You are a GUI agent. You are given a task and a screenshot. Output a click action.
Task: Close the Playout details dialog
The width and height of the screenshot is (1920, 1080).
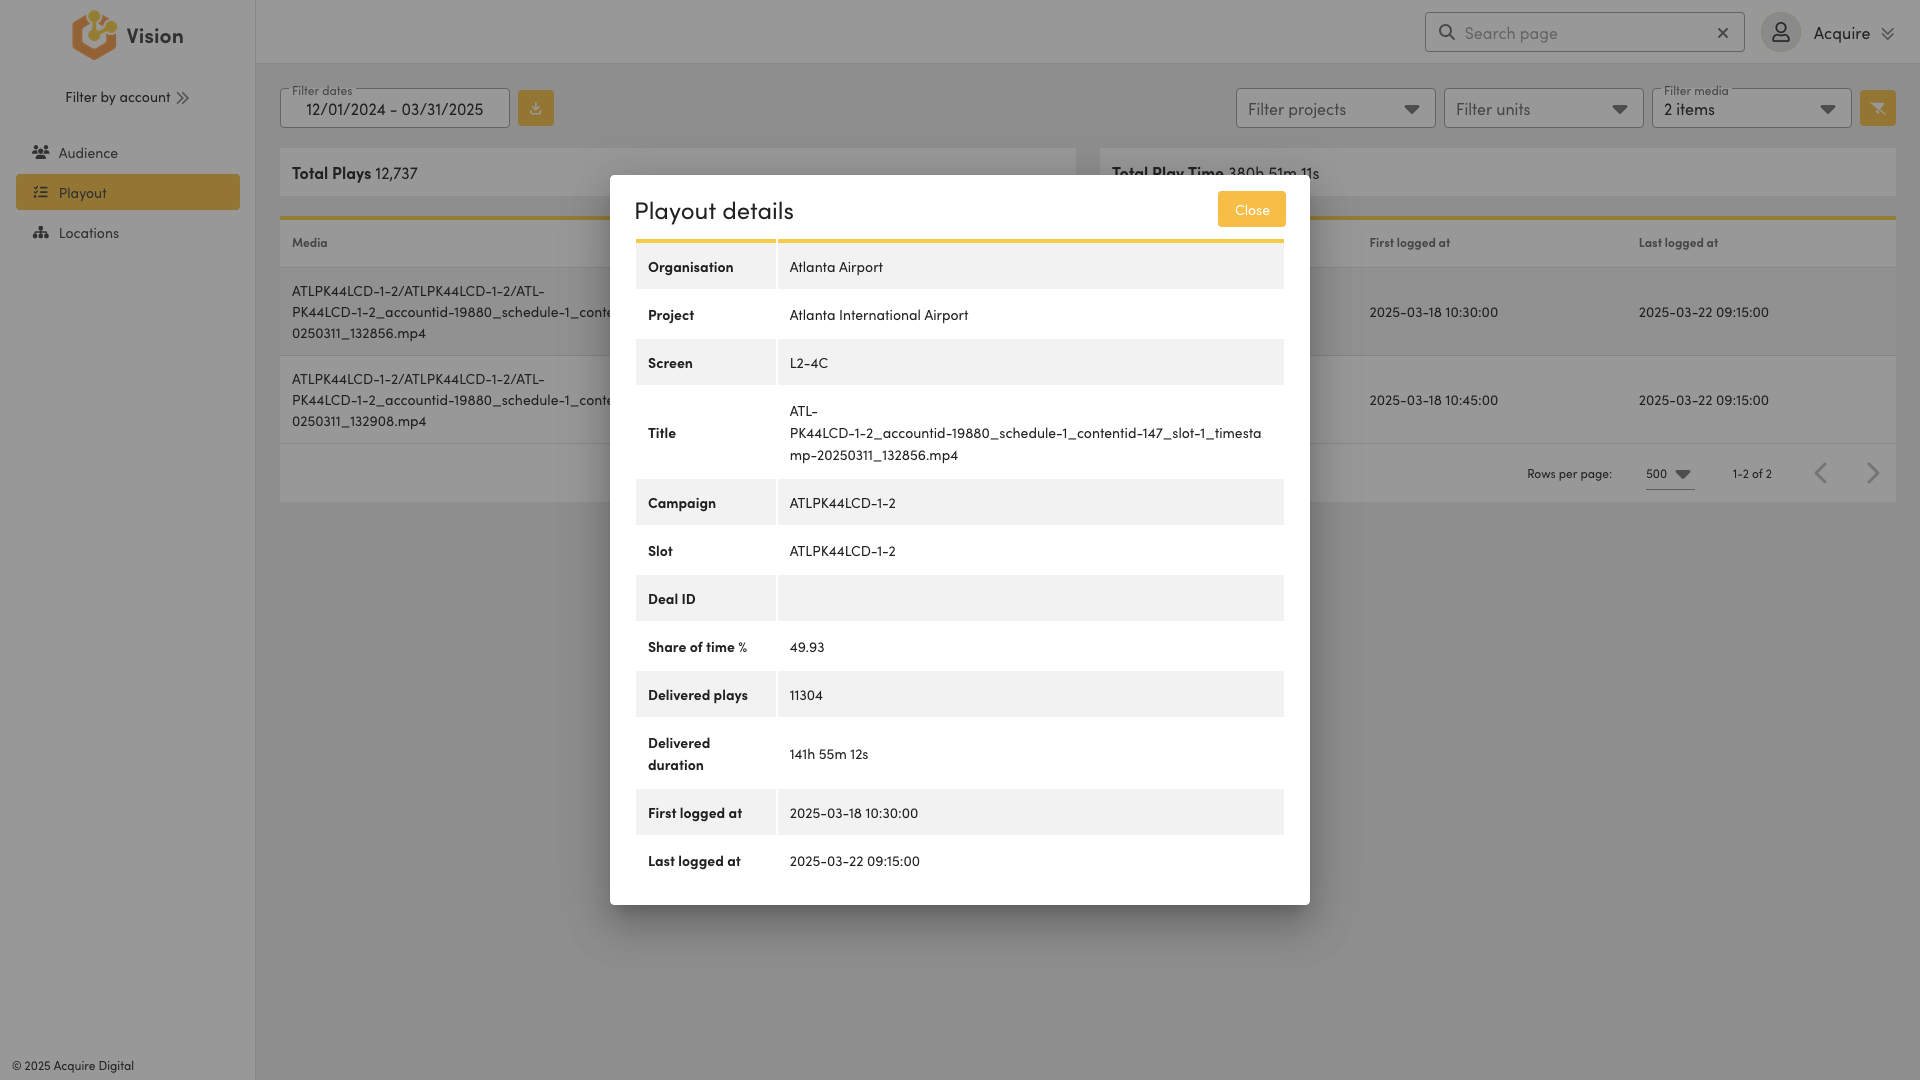[1251, 209]
